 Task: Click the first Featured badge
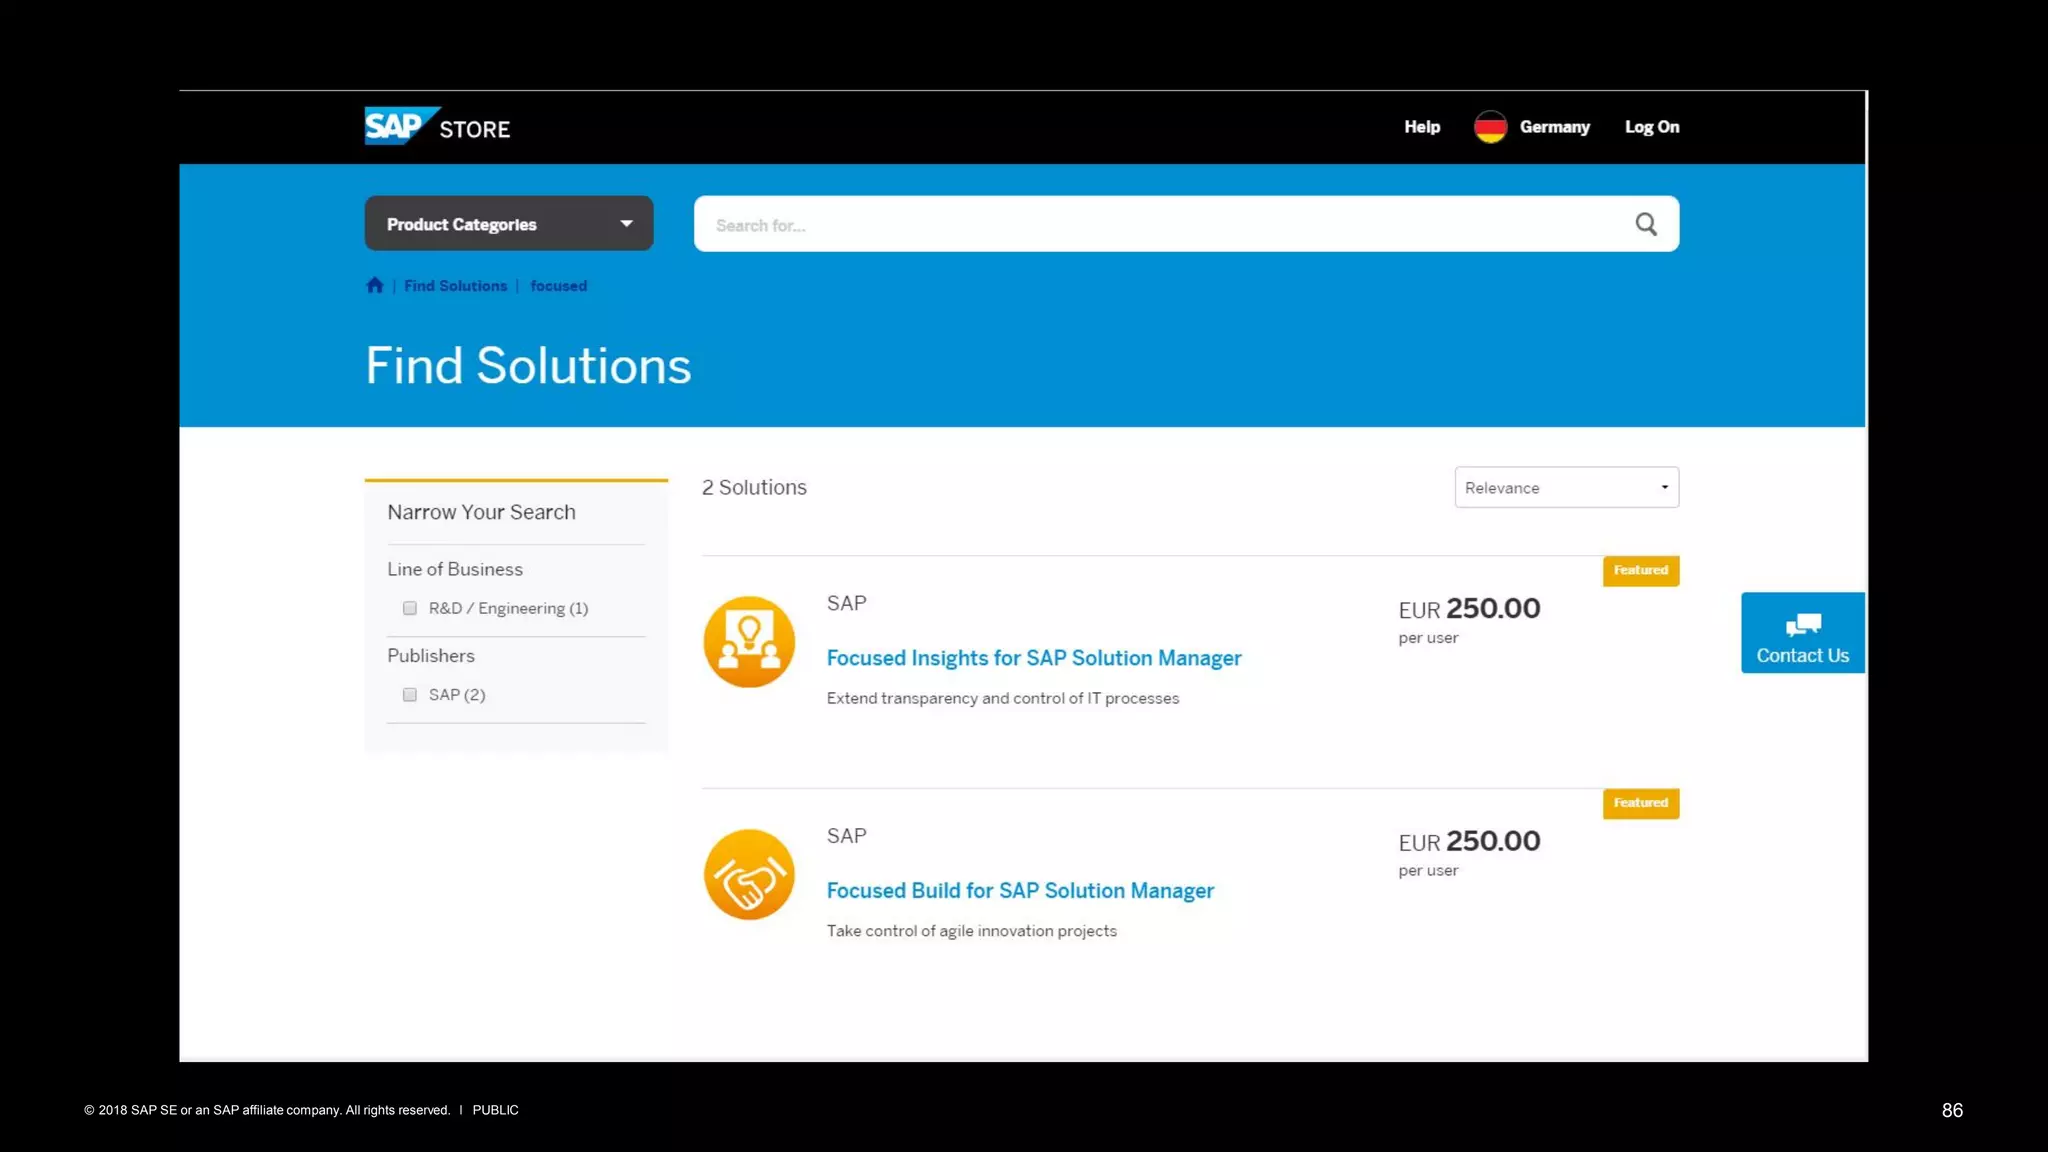pos(1640,571)
